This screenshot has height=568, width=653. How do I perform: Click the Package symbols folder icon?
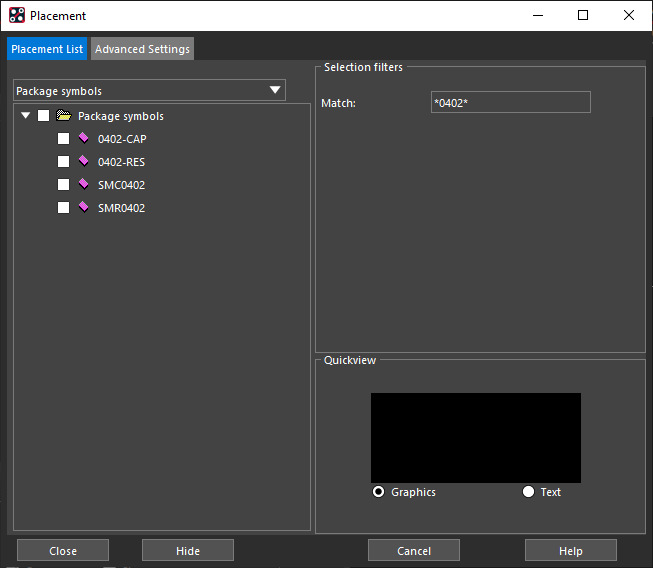click(x=64, y=115)
